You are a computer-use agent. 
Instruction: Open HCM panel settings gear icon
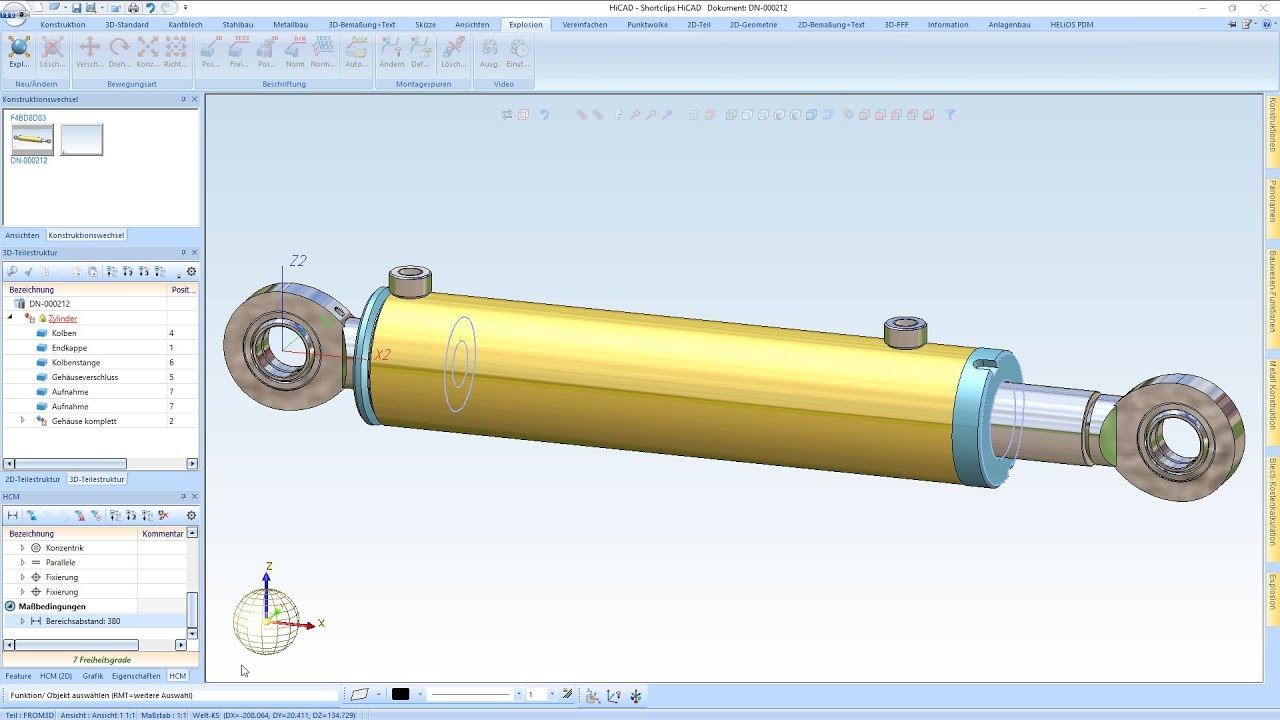click(192, 515)
